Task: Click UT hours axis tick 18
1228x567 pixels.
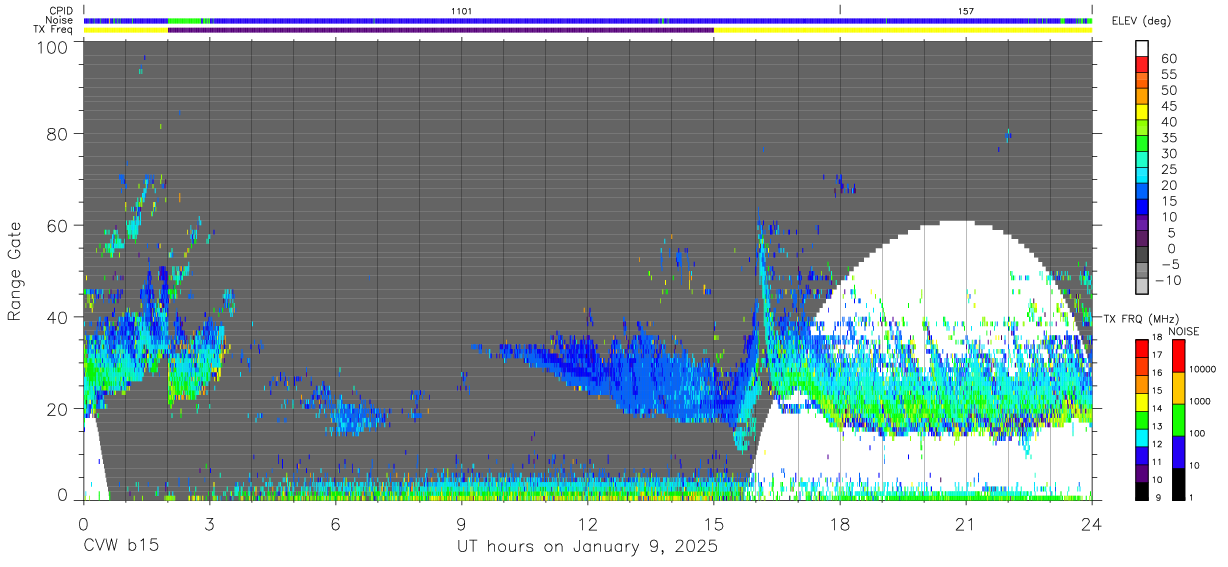Action: [840, 523]
